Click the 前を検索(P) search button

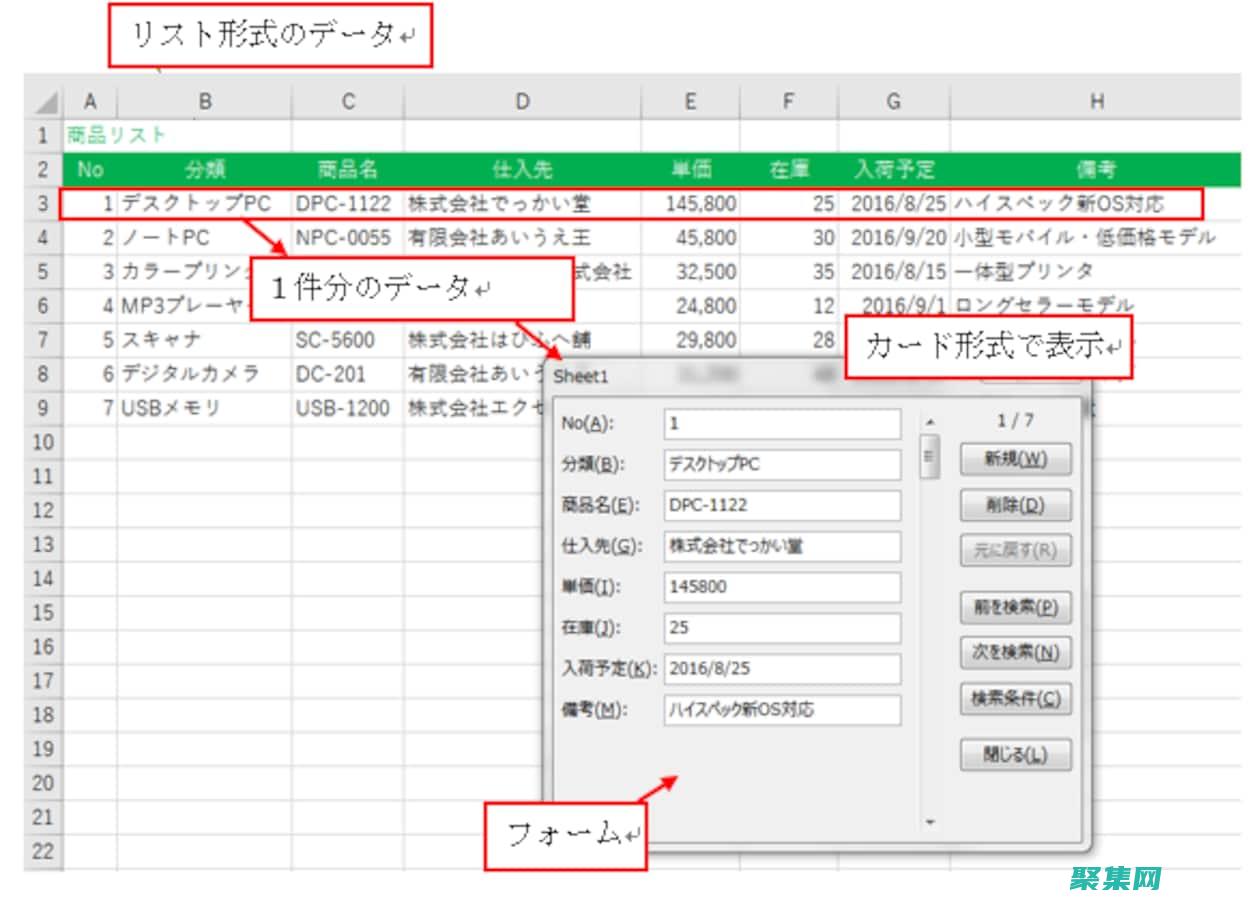[x=1013, y=608]
